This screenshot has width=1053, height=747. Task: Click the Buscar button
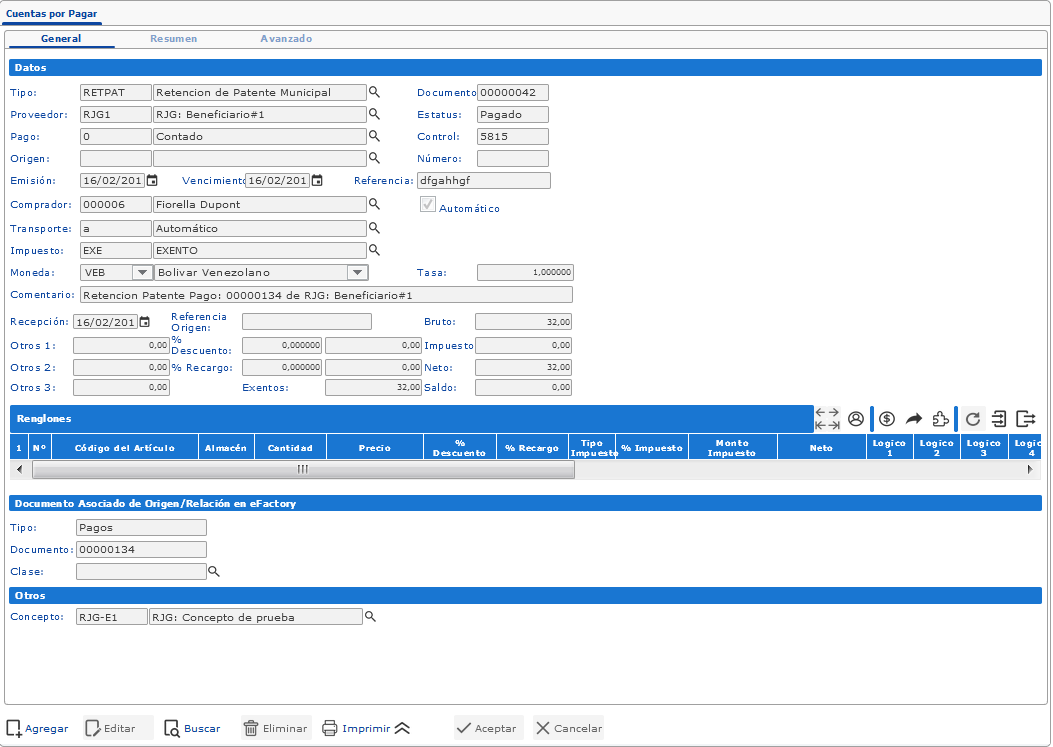[192, 728]
